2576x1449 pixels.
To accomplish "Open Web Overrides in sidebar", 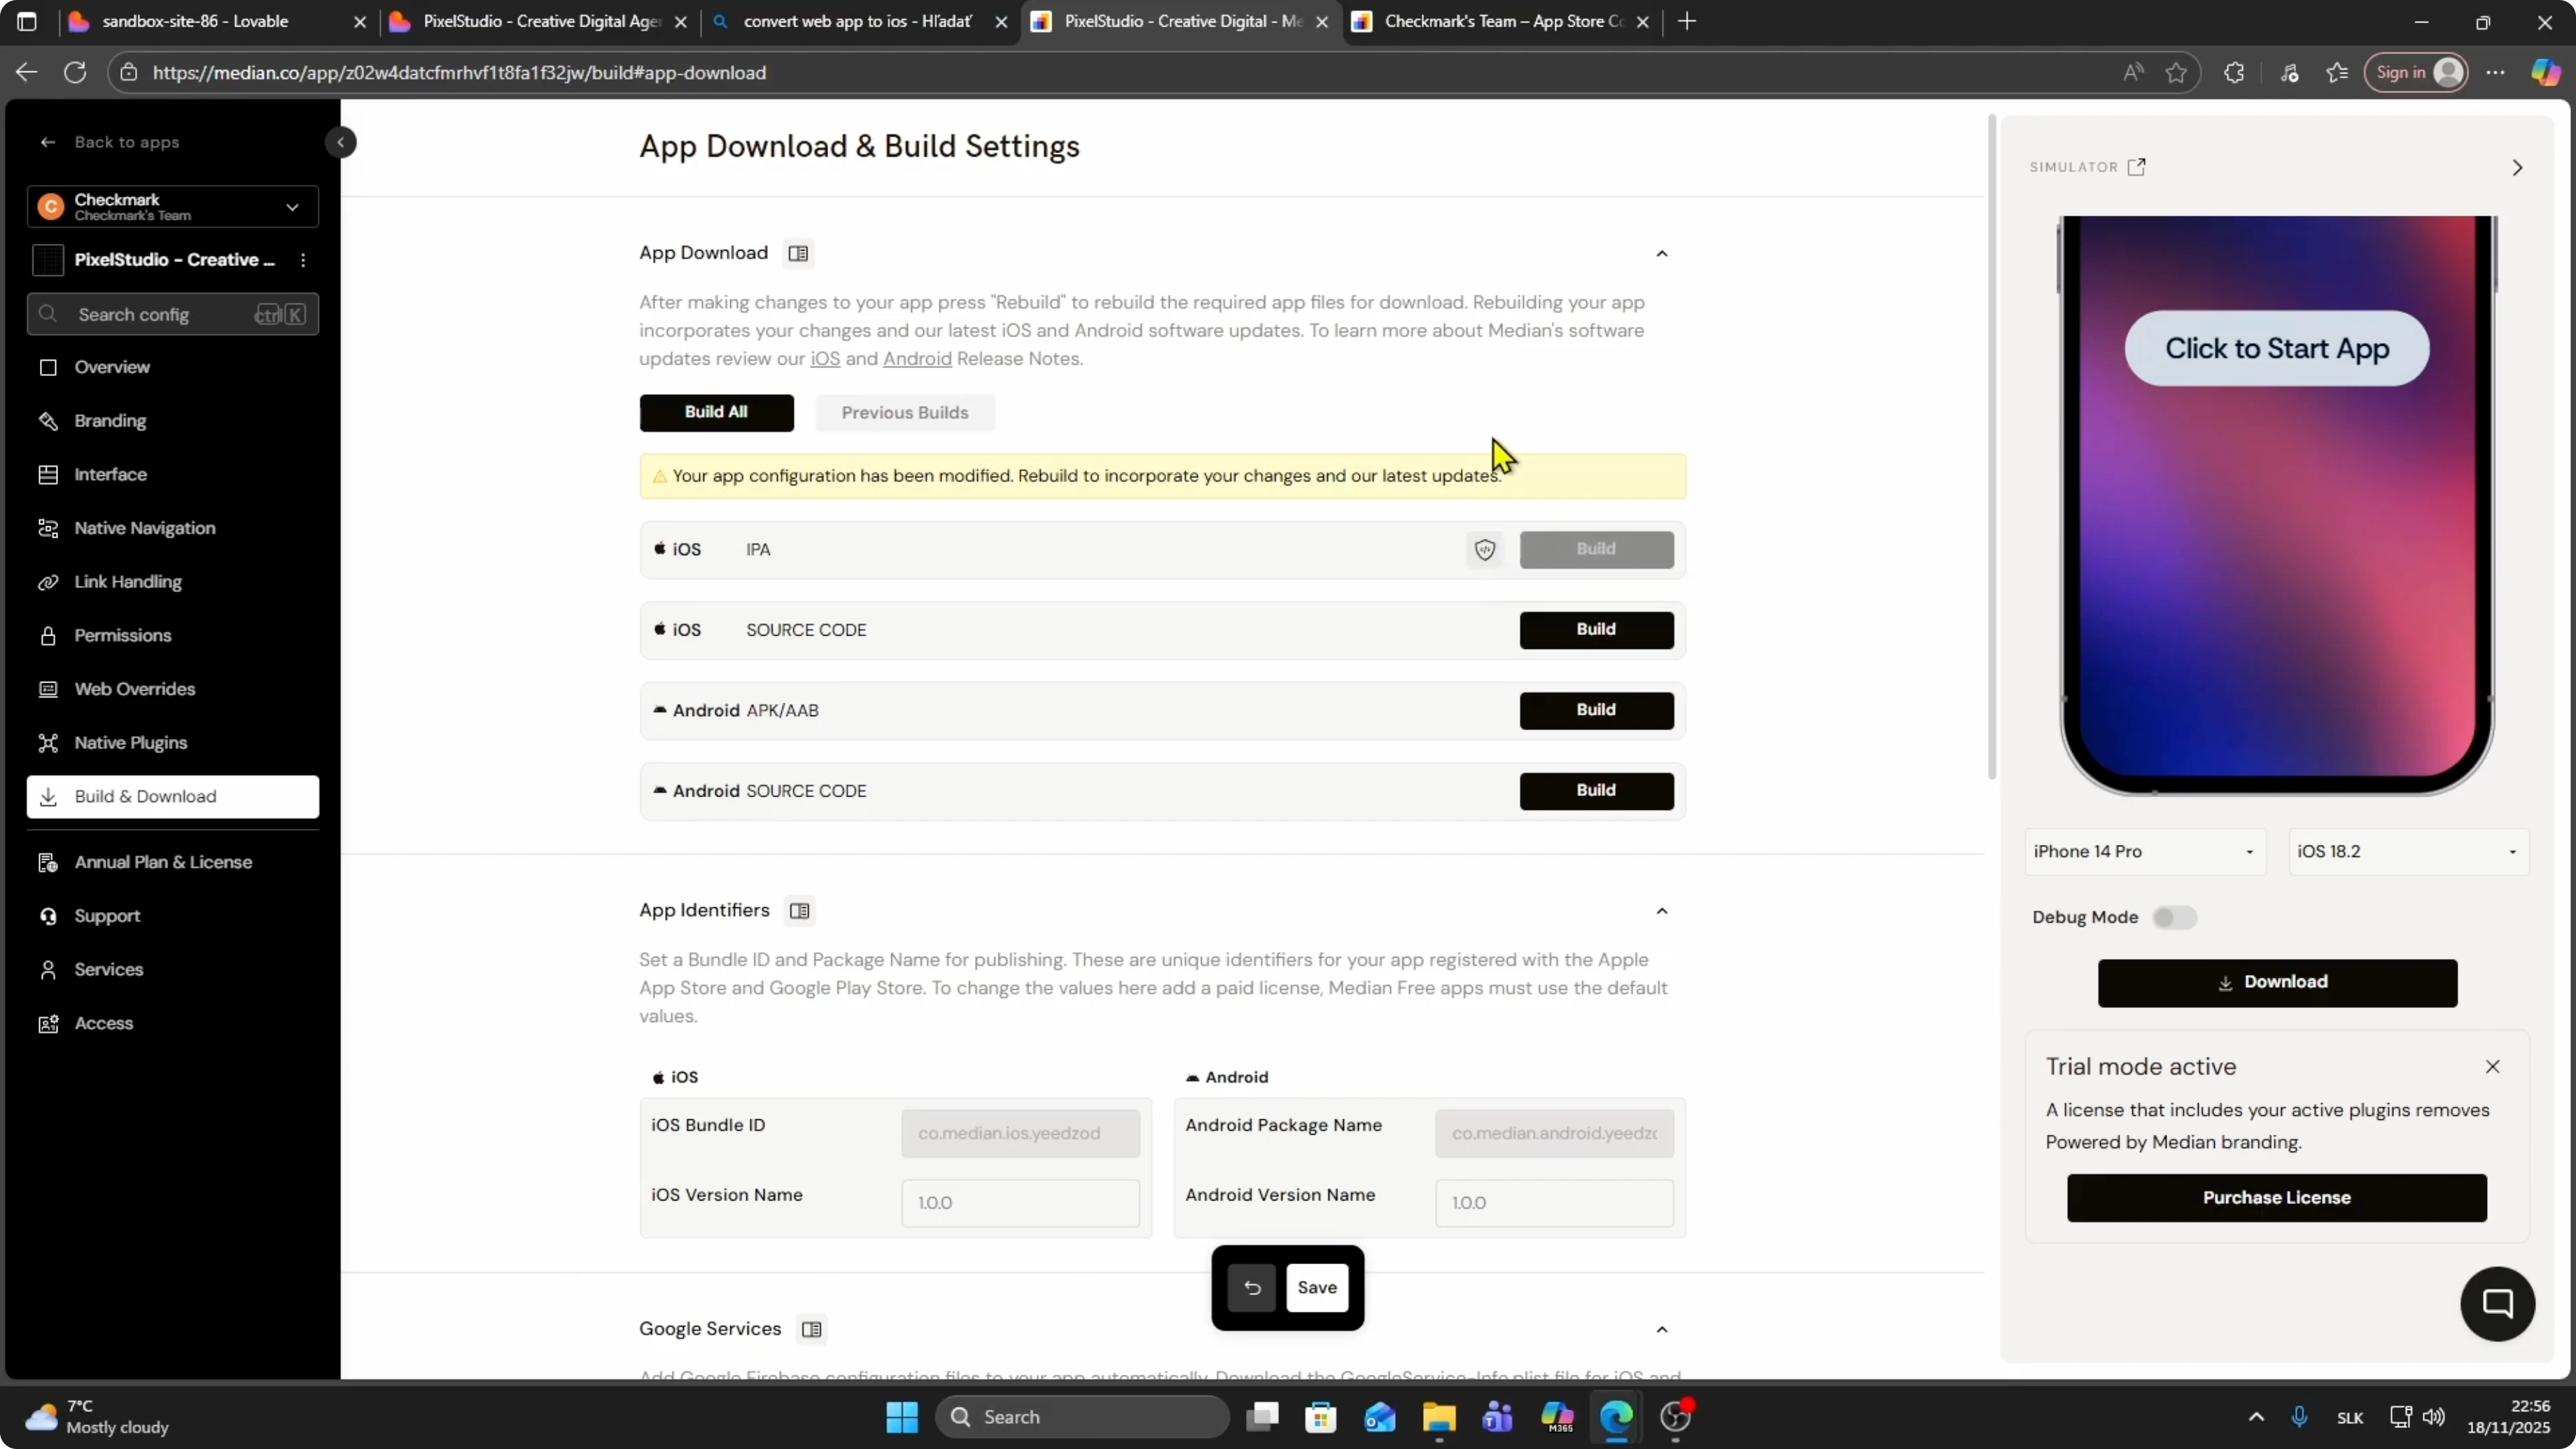I will [173, 689].
